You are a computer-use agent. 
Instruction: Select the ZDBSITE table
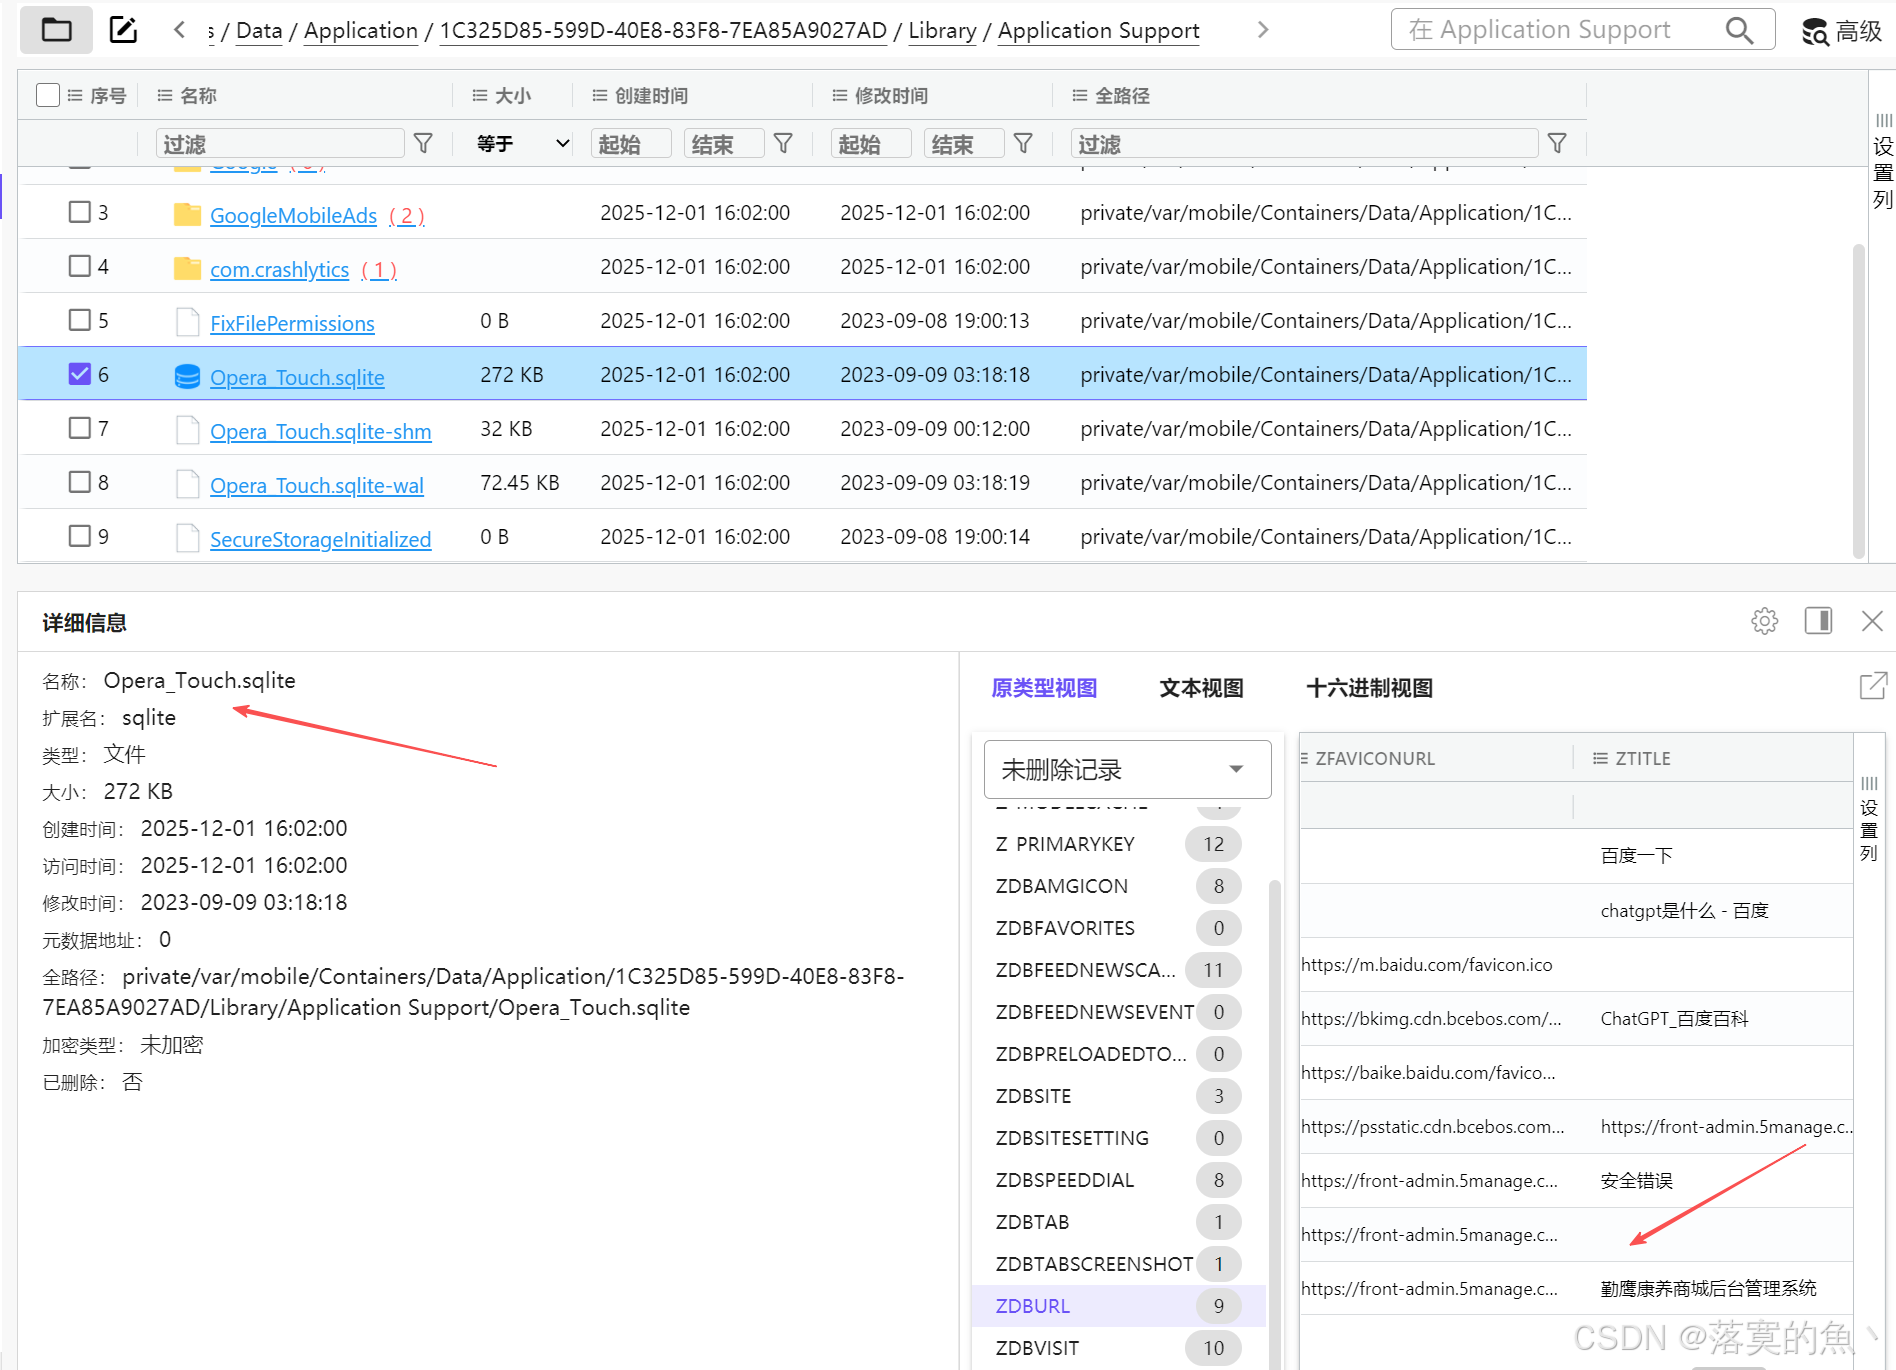tap(1118, 1096)
